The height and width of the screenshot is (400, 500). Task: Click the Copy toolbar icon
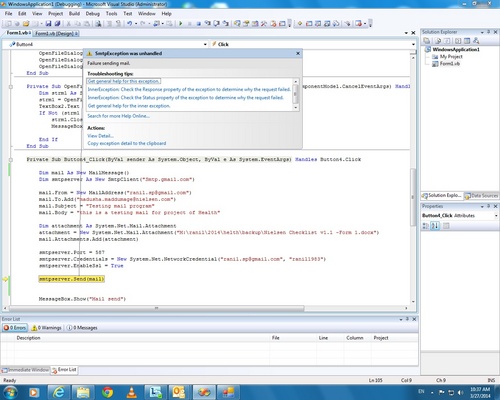[78, 23]
